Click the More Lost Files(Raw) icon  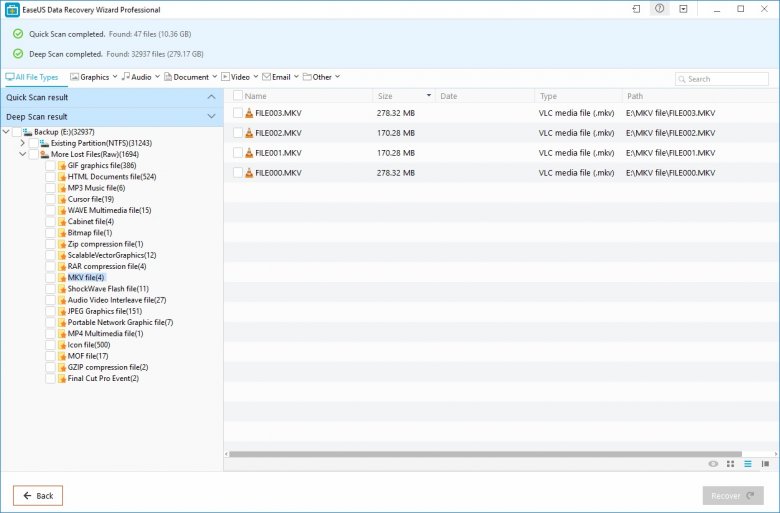pos(45,154)
